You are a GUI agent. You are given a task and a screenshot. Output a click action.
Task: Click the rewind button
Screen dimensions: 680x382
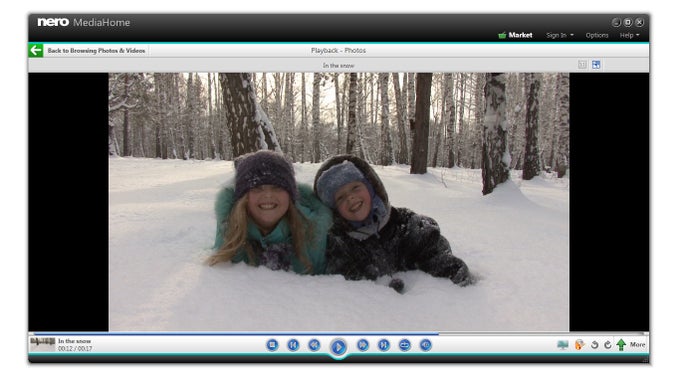tap(314, 345)
